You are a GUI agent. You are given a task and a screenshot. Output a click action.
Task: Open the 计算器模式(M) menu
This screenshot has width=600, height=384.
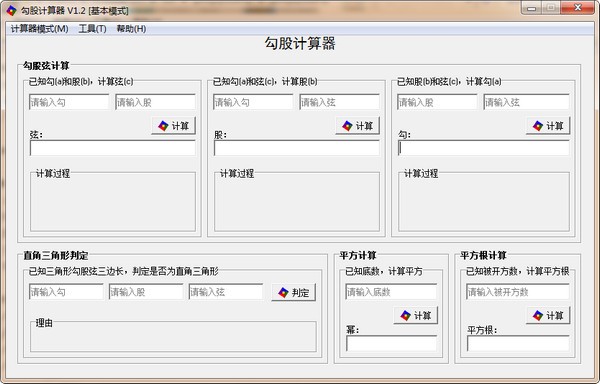[x=39, y=29]
